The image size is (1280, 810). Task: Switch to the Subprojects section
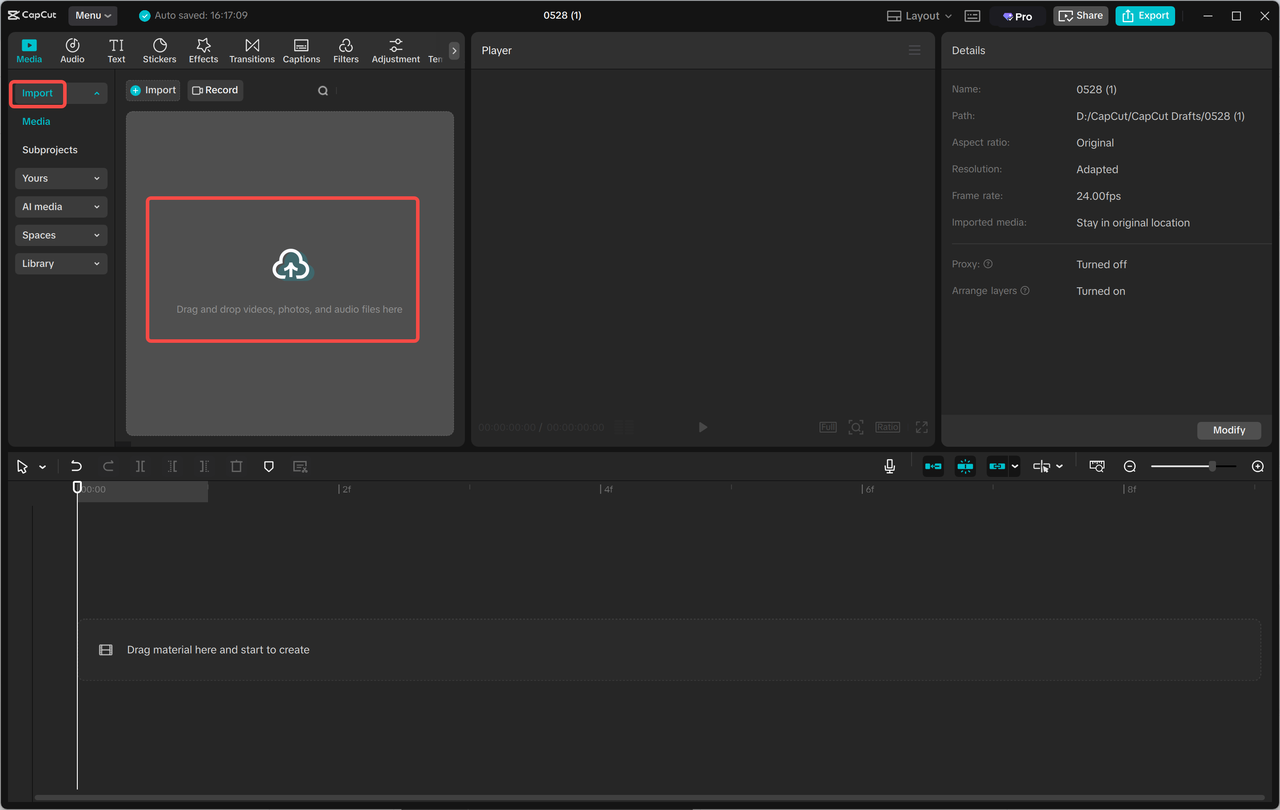tap(48, 149)
